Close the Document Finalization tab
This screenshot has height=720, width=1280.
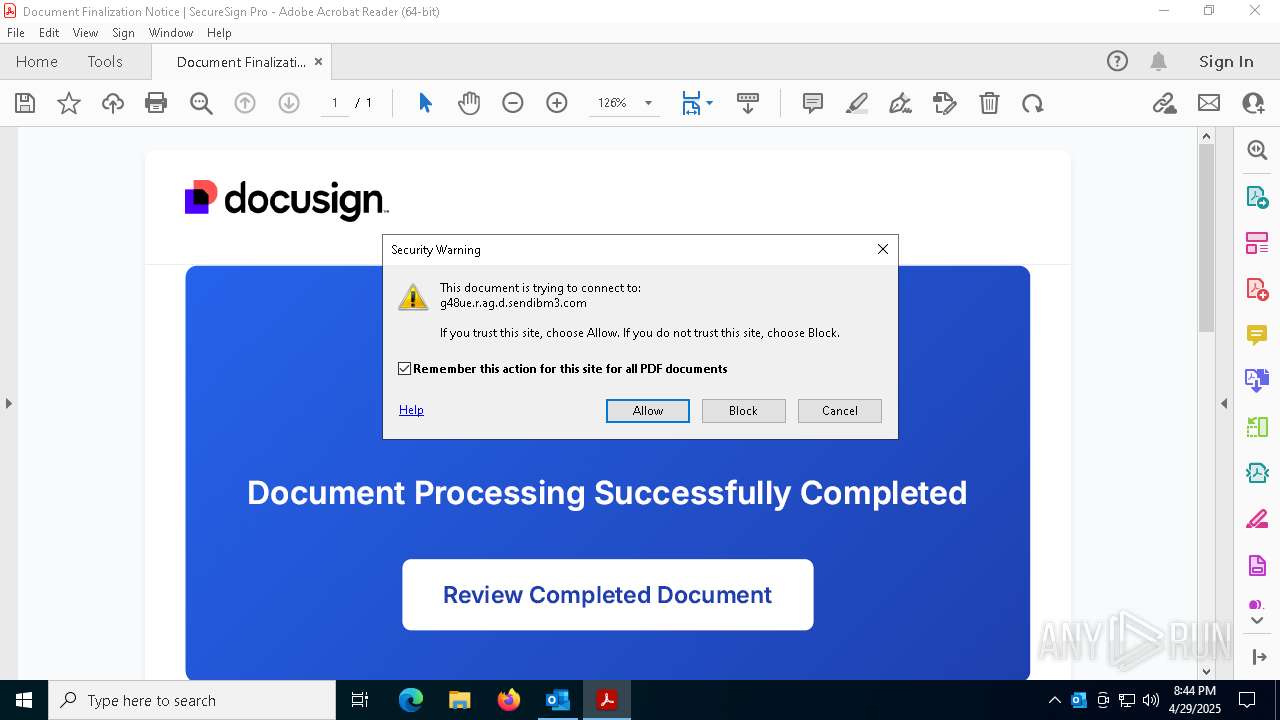click(318, 62)
